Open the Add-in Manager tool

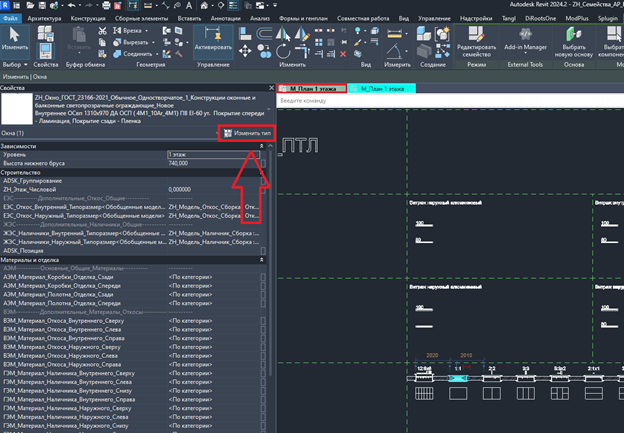(525, 39)
